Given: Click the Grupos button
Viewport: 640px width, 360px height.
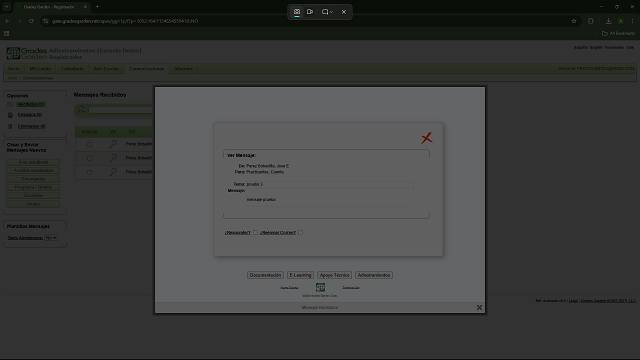Looking at the screenshot, I should (x=33, y=204).
